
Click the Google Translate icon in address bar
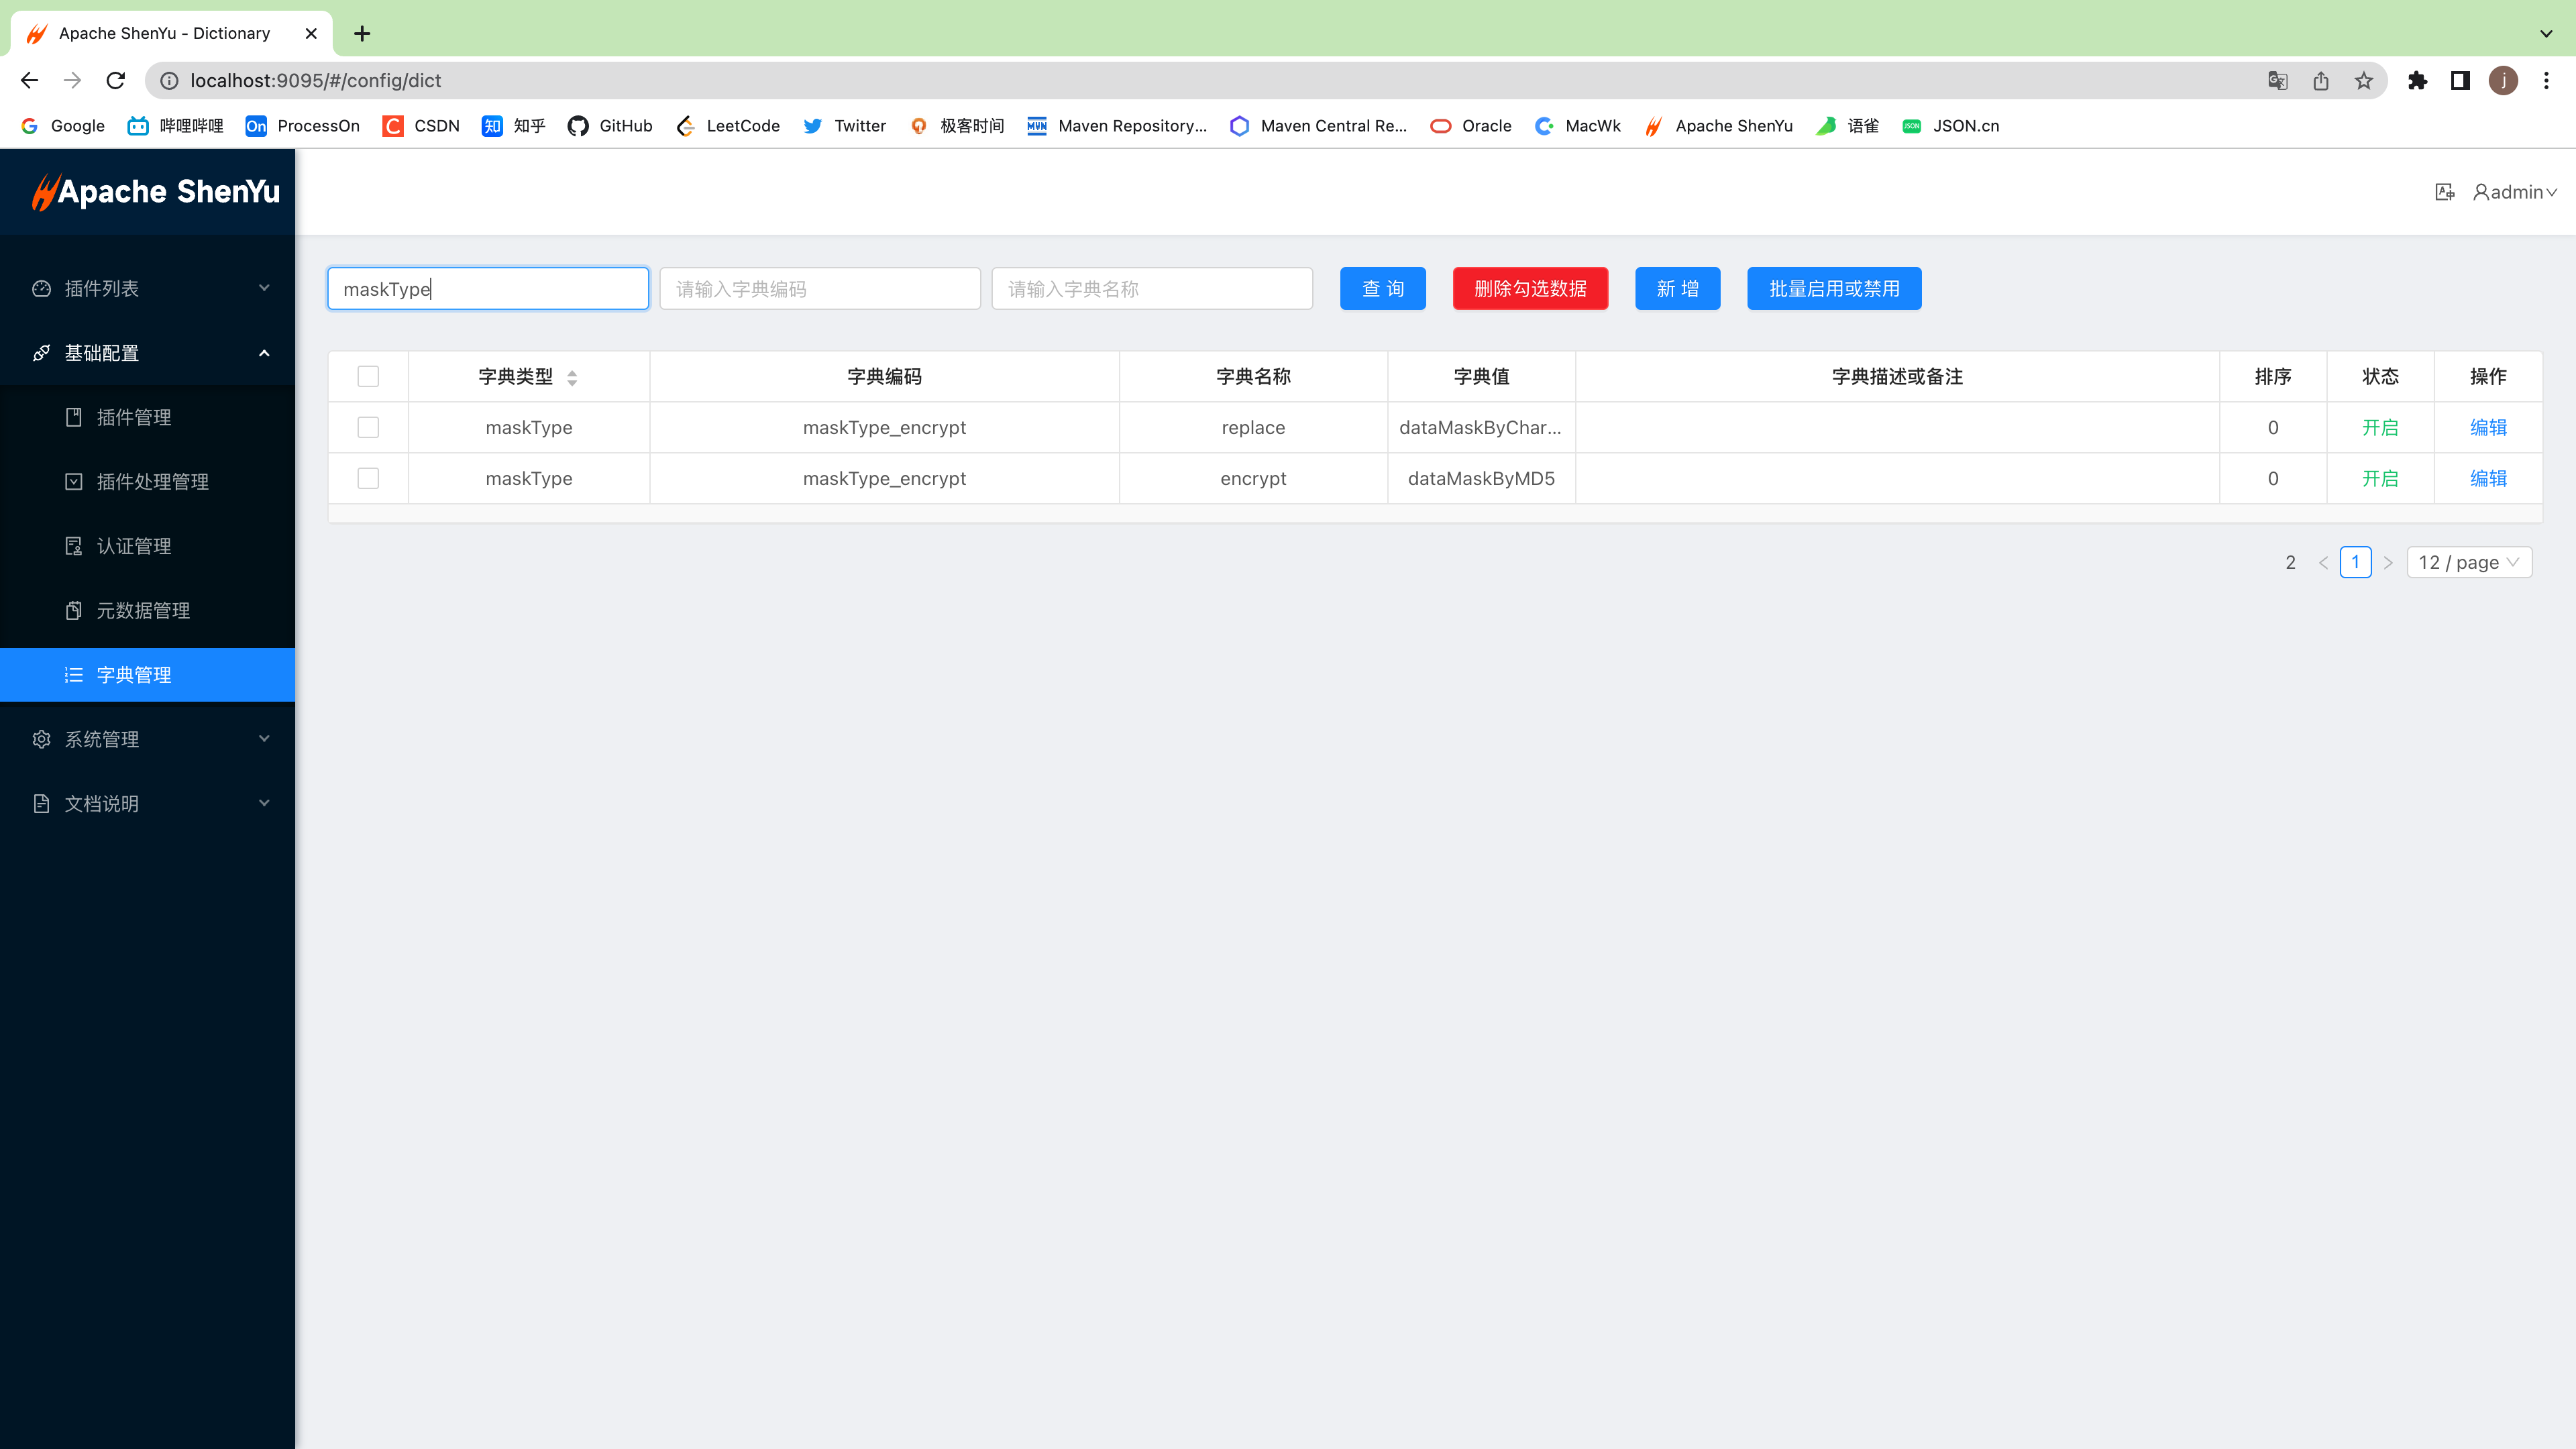[x=2277, y=81]
